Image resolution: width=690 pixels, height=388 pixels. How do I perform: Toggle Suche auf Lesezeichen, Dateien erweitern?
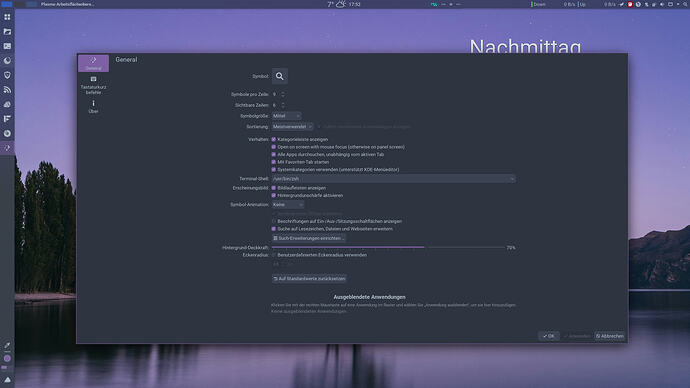pos(274,229)
